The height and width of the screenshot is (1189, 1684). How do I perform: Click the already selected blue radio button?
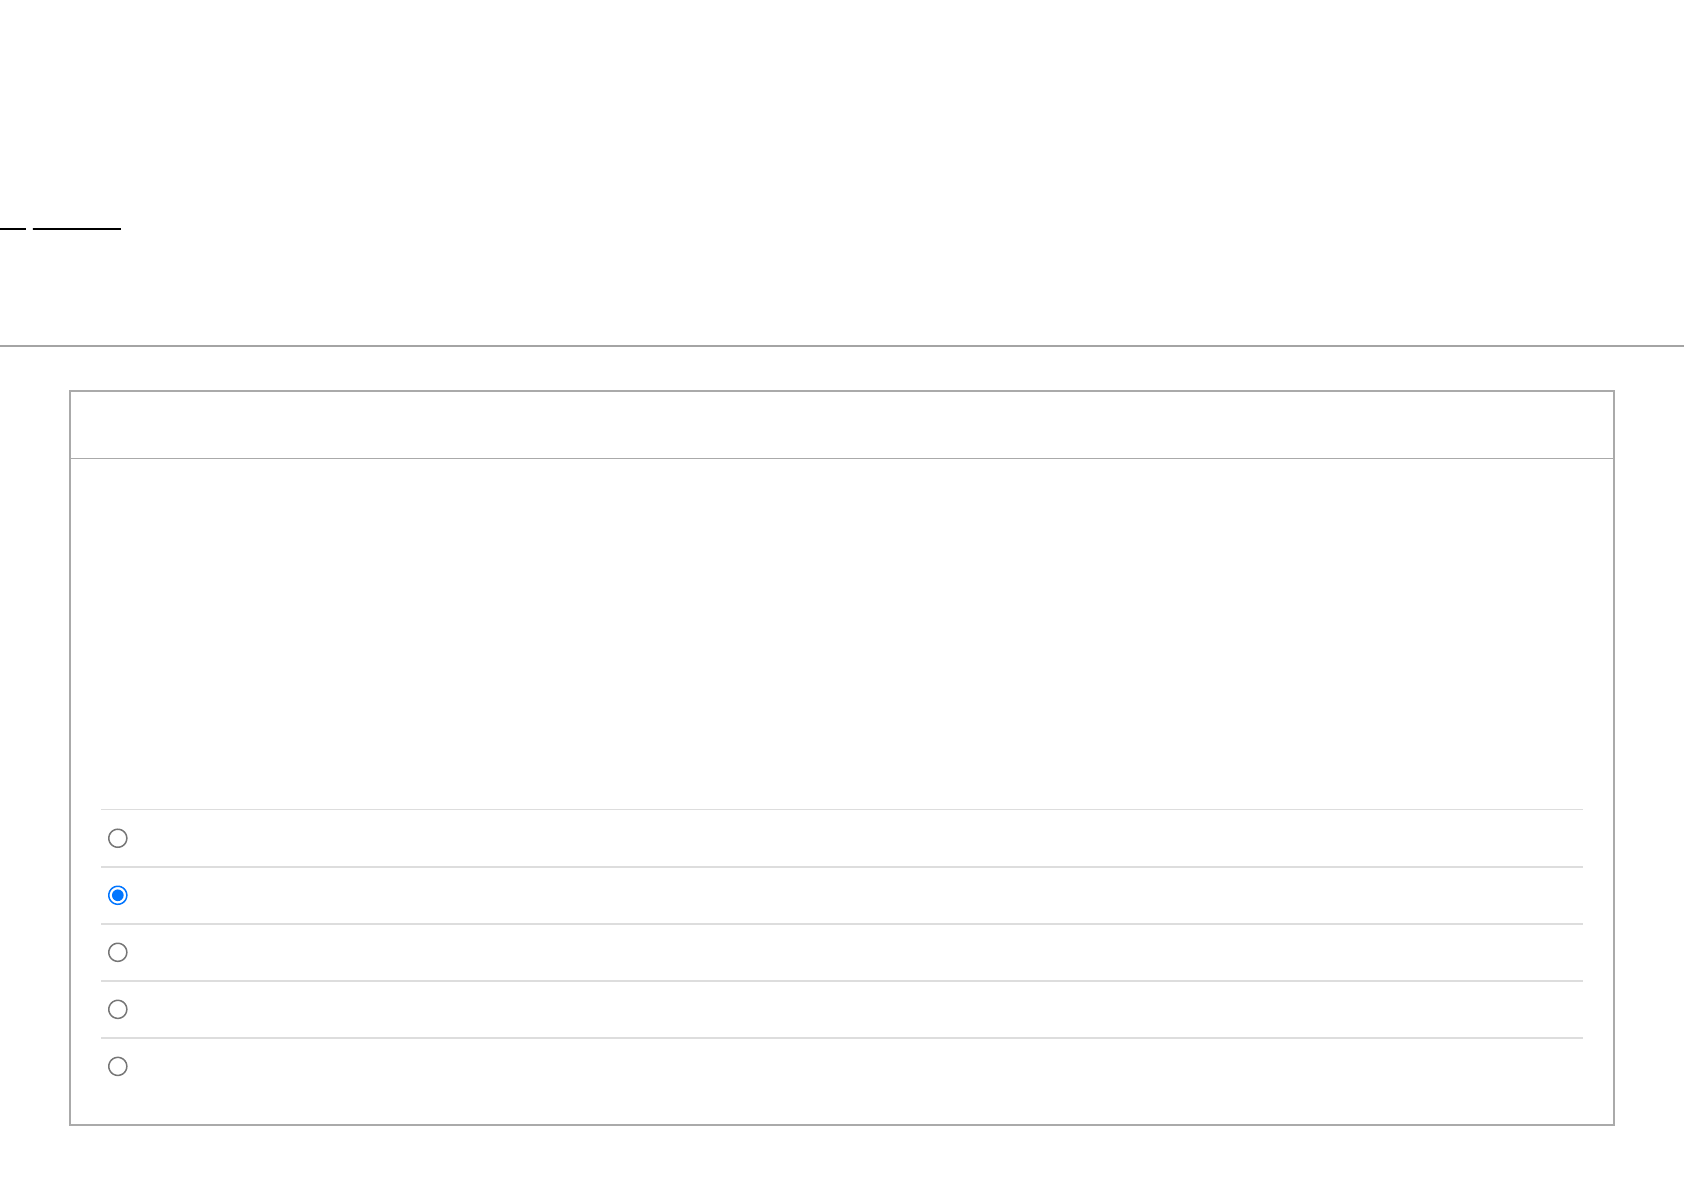click(118, 895)
